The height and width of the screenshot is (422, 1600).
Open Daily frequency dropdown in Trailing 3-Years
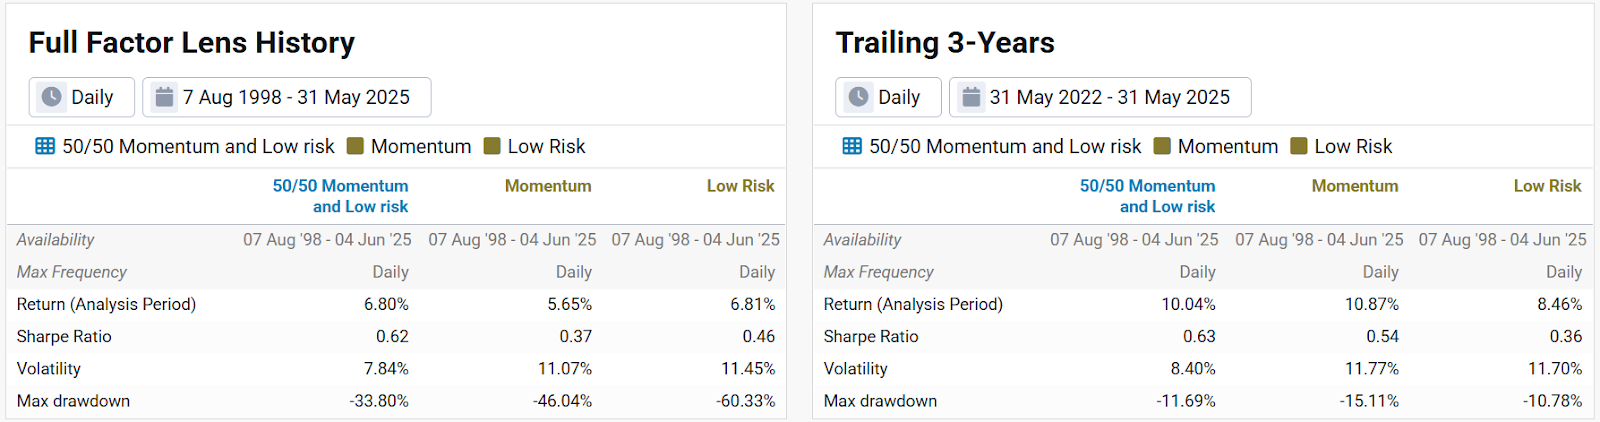tap(888, 97)
